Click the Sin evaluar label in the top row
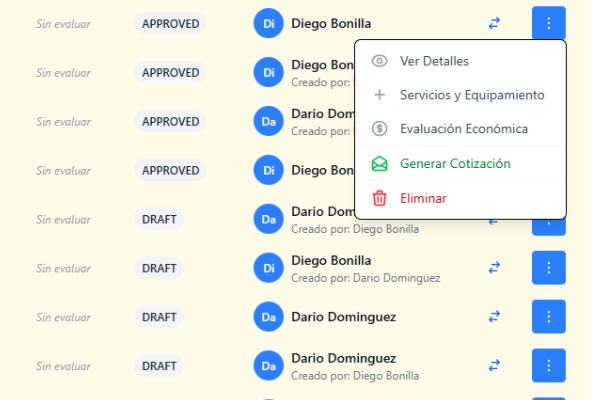The height and width of the screenshot is (400, 600). coord(63,23)
